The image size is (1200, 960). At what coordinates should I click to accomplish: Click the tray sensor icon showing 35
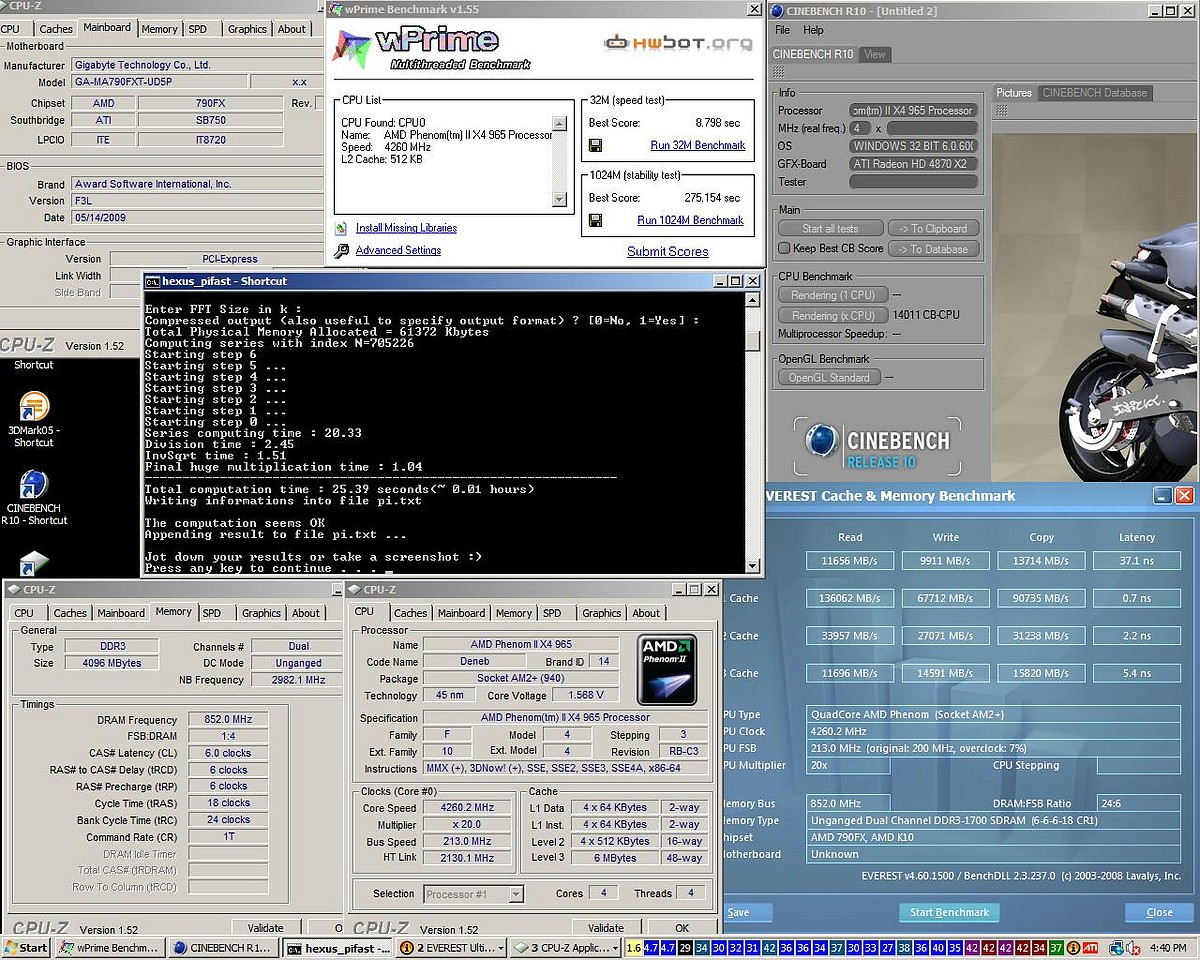(956, 947)
